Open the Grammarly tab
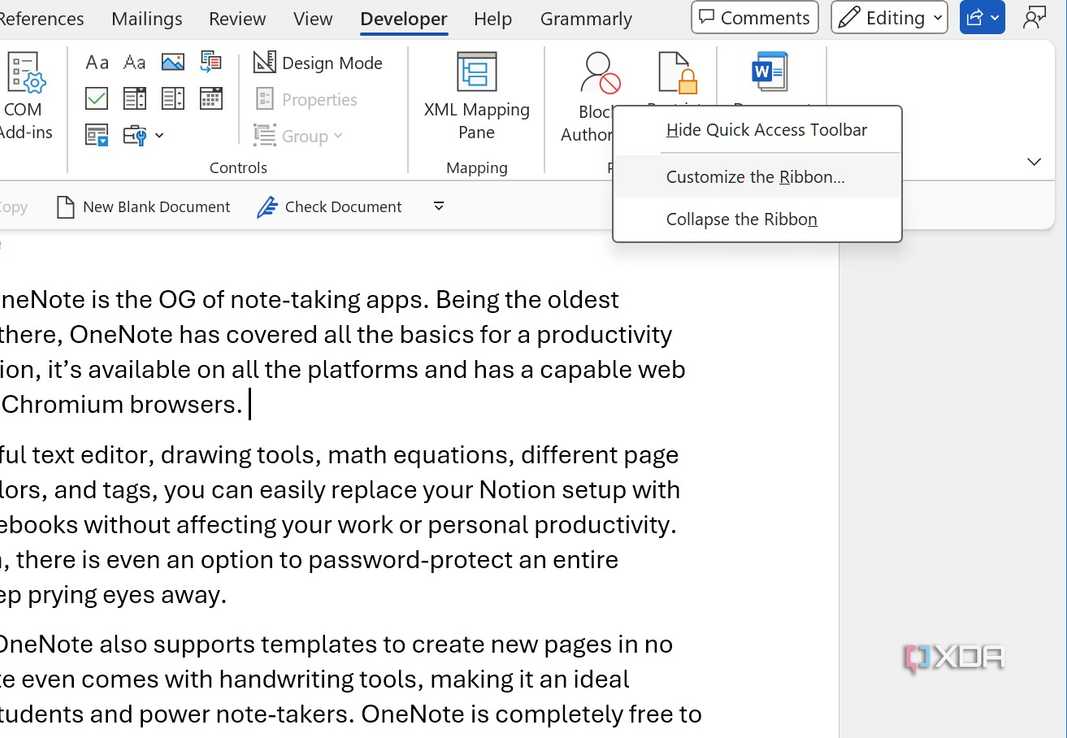The height and width of the screenshot is (738, 1067). [586, 18]
